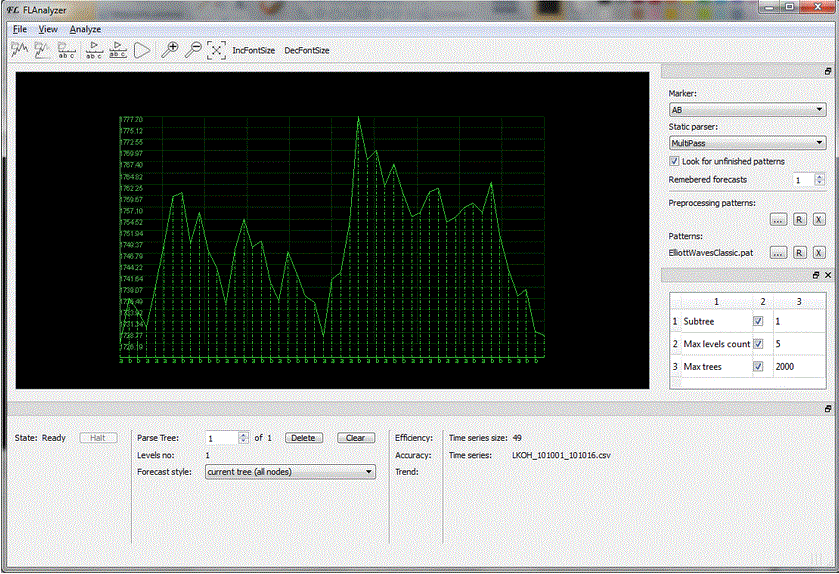Click the open time series chart icon
Viewport: 839px width, 574px height.
pos(20,50)
